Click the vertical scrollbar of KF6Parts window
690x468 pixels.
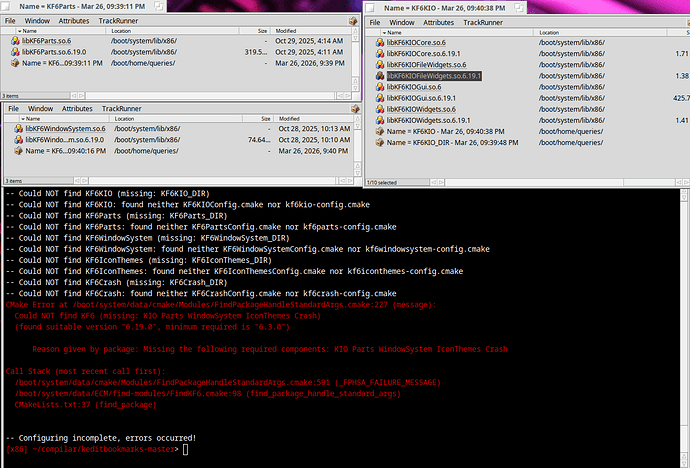(x=356, y=59)
